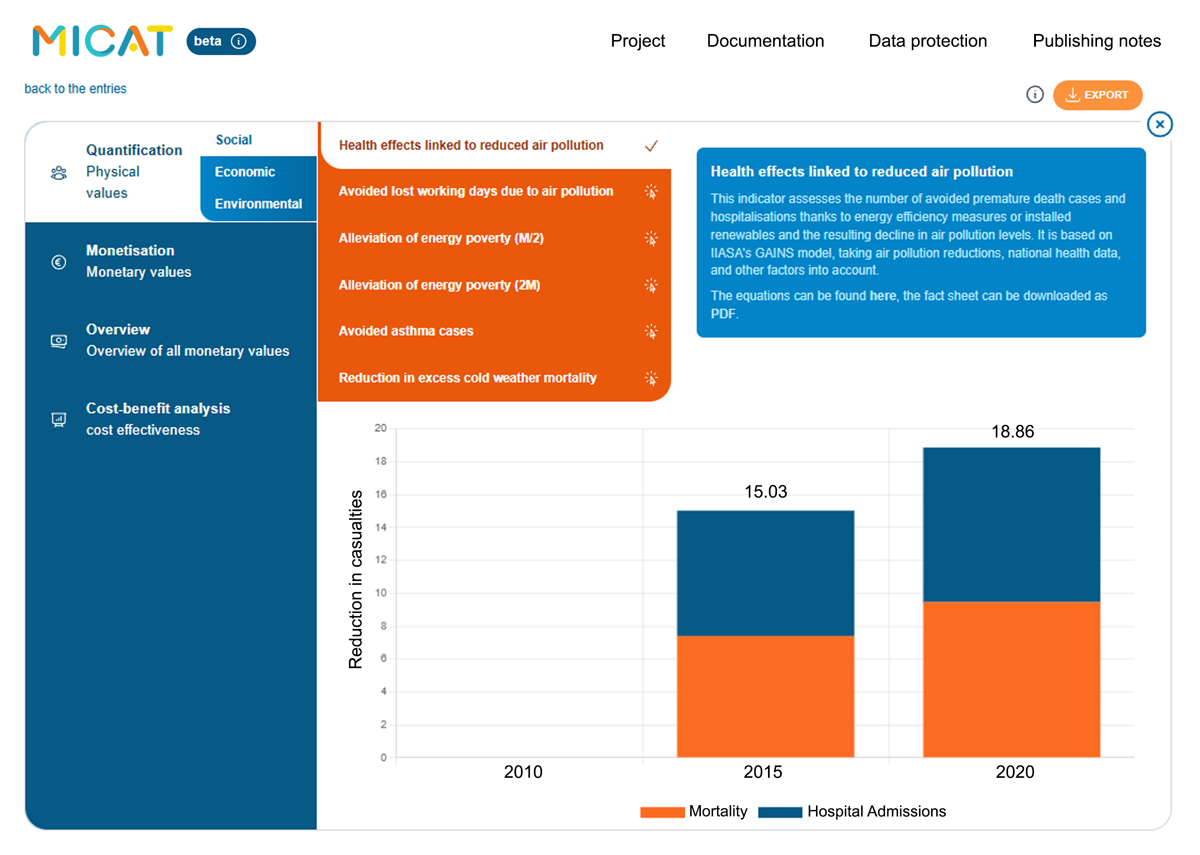
Task: Follow the 'back to the entries' link
Action: tap(76, 89)
